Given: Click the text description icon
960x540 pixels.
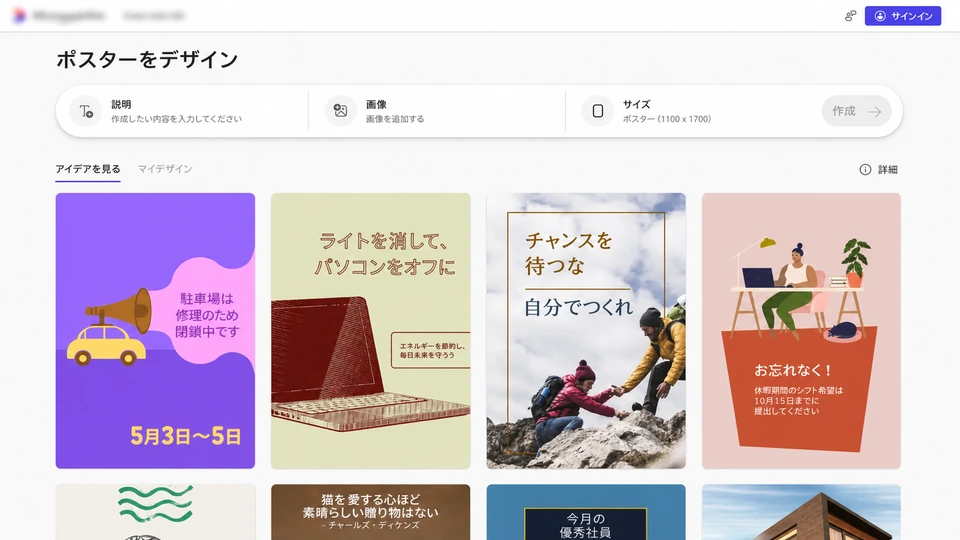Looking at the screenshot, I should click(x=86, y=111).
